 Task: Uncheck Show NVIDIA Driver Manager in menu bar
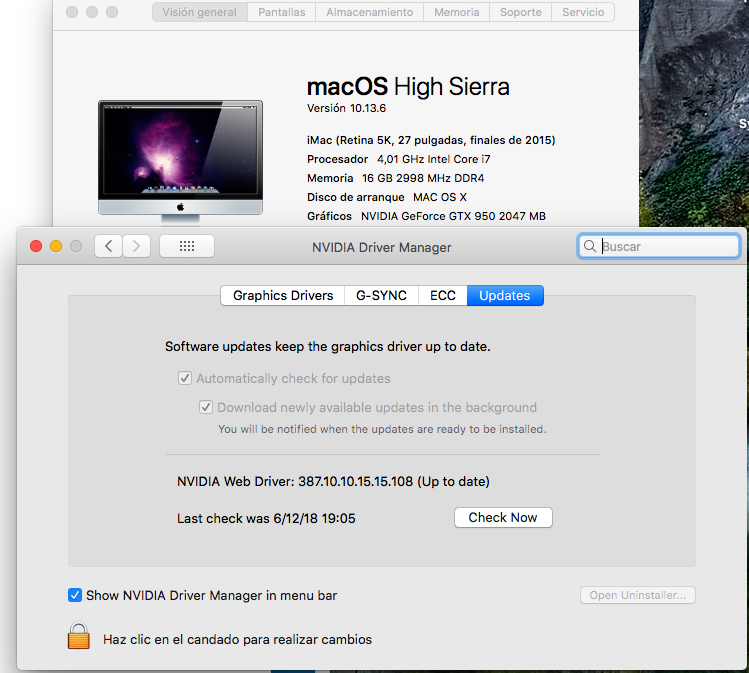coord(75,595)
